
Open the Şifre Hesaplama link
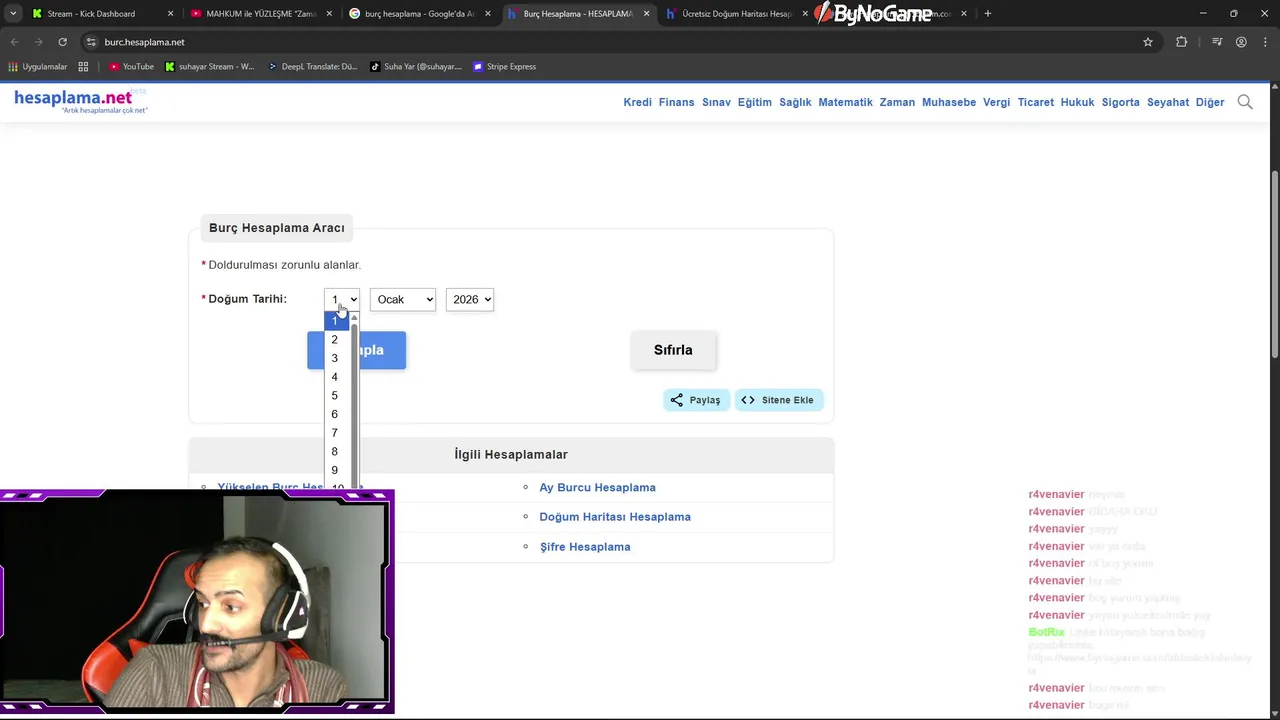coord(585,547)
